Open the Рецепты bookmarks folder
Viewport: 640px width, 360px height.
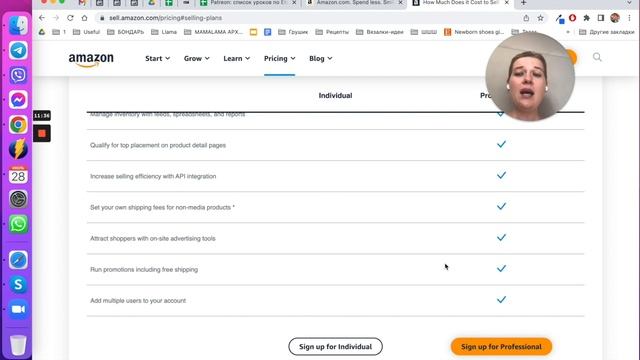(332, 32)
